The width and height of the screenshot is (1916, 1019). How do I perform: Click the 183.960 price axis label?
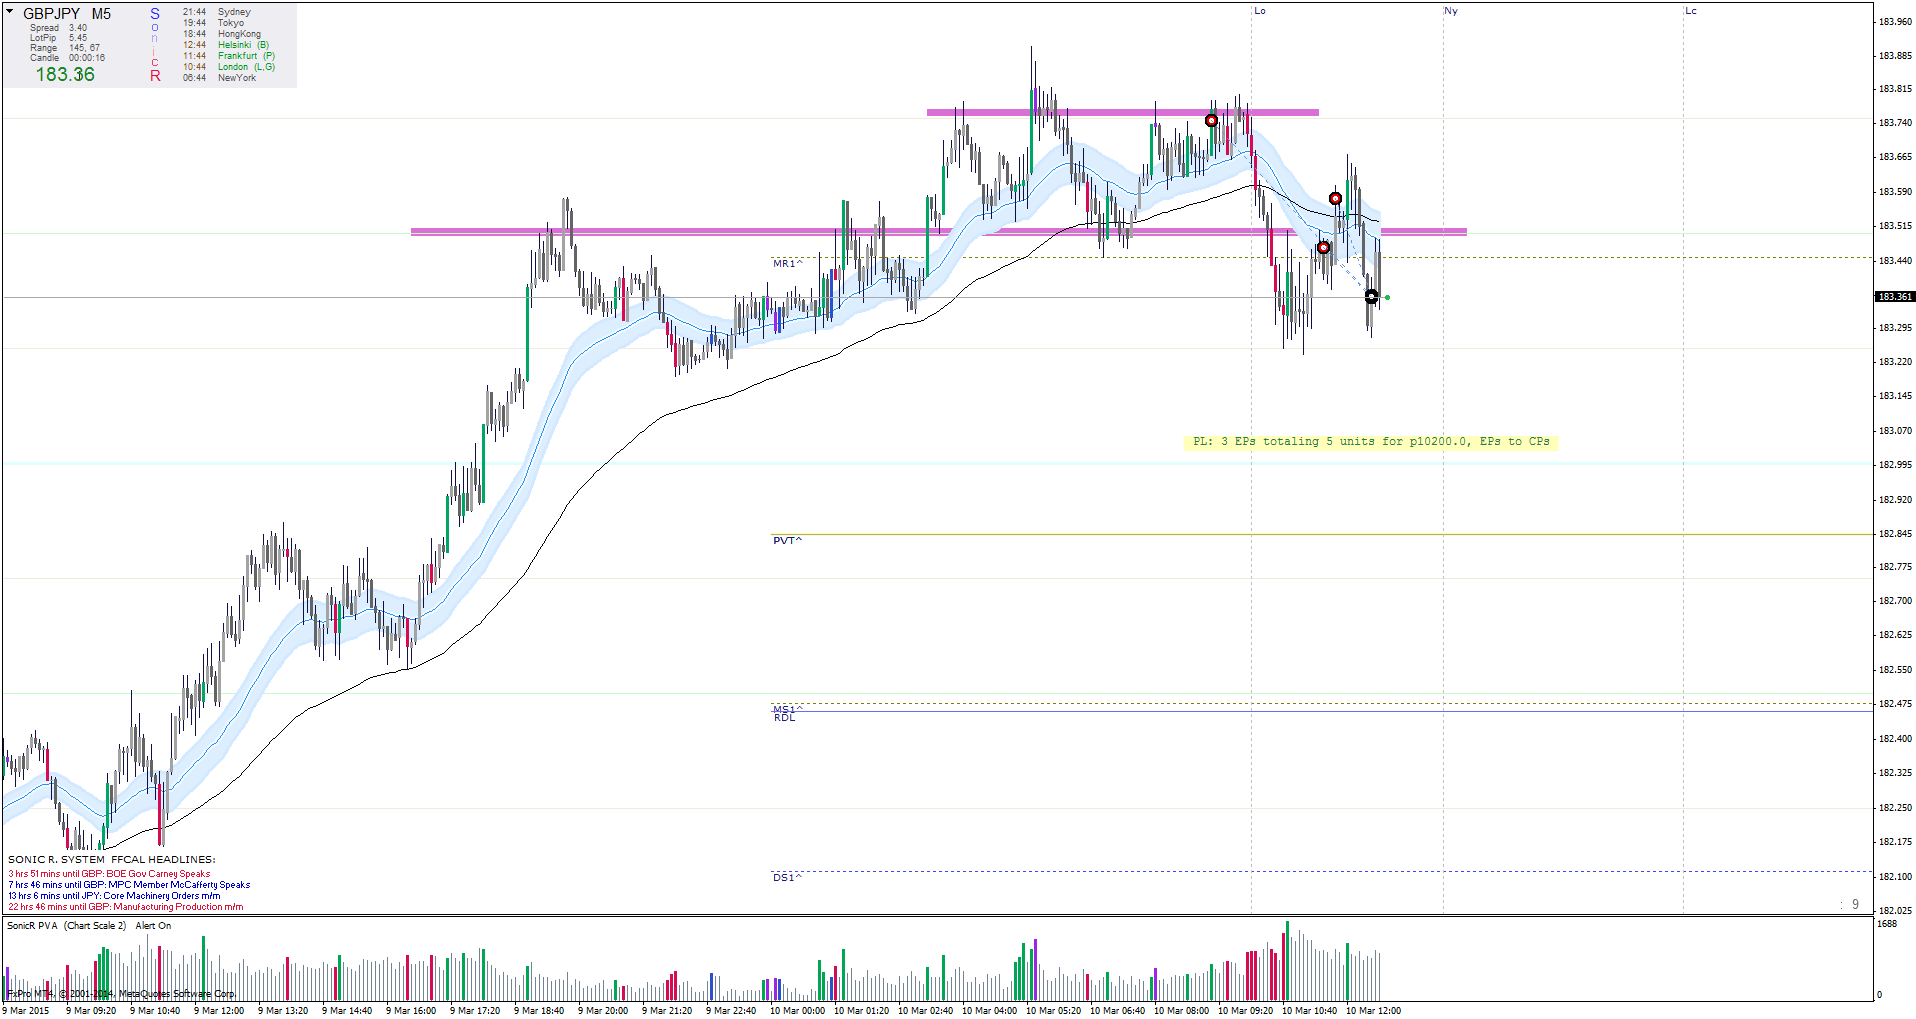[x=1895, y=22]
